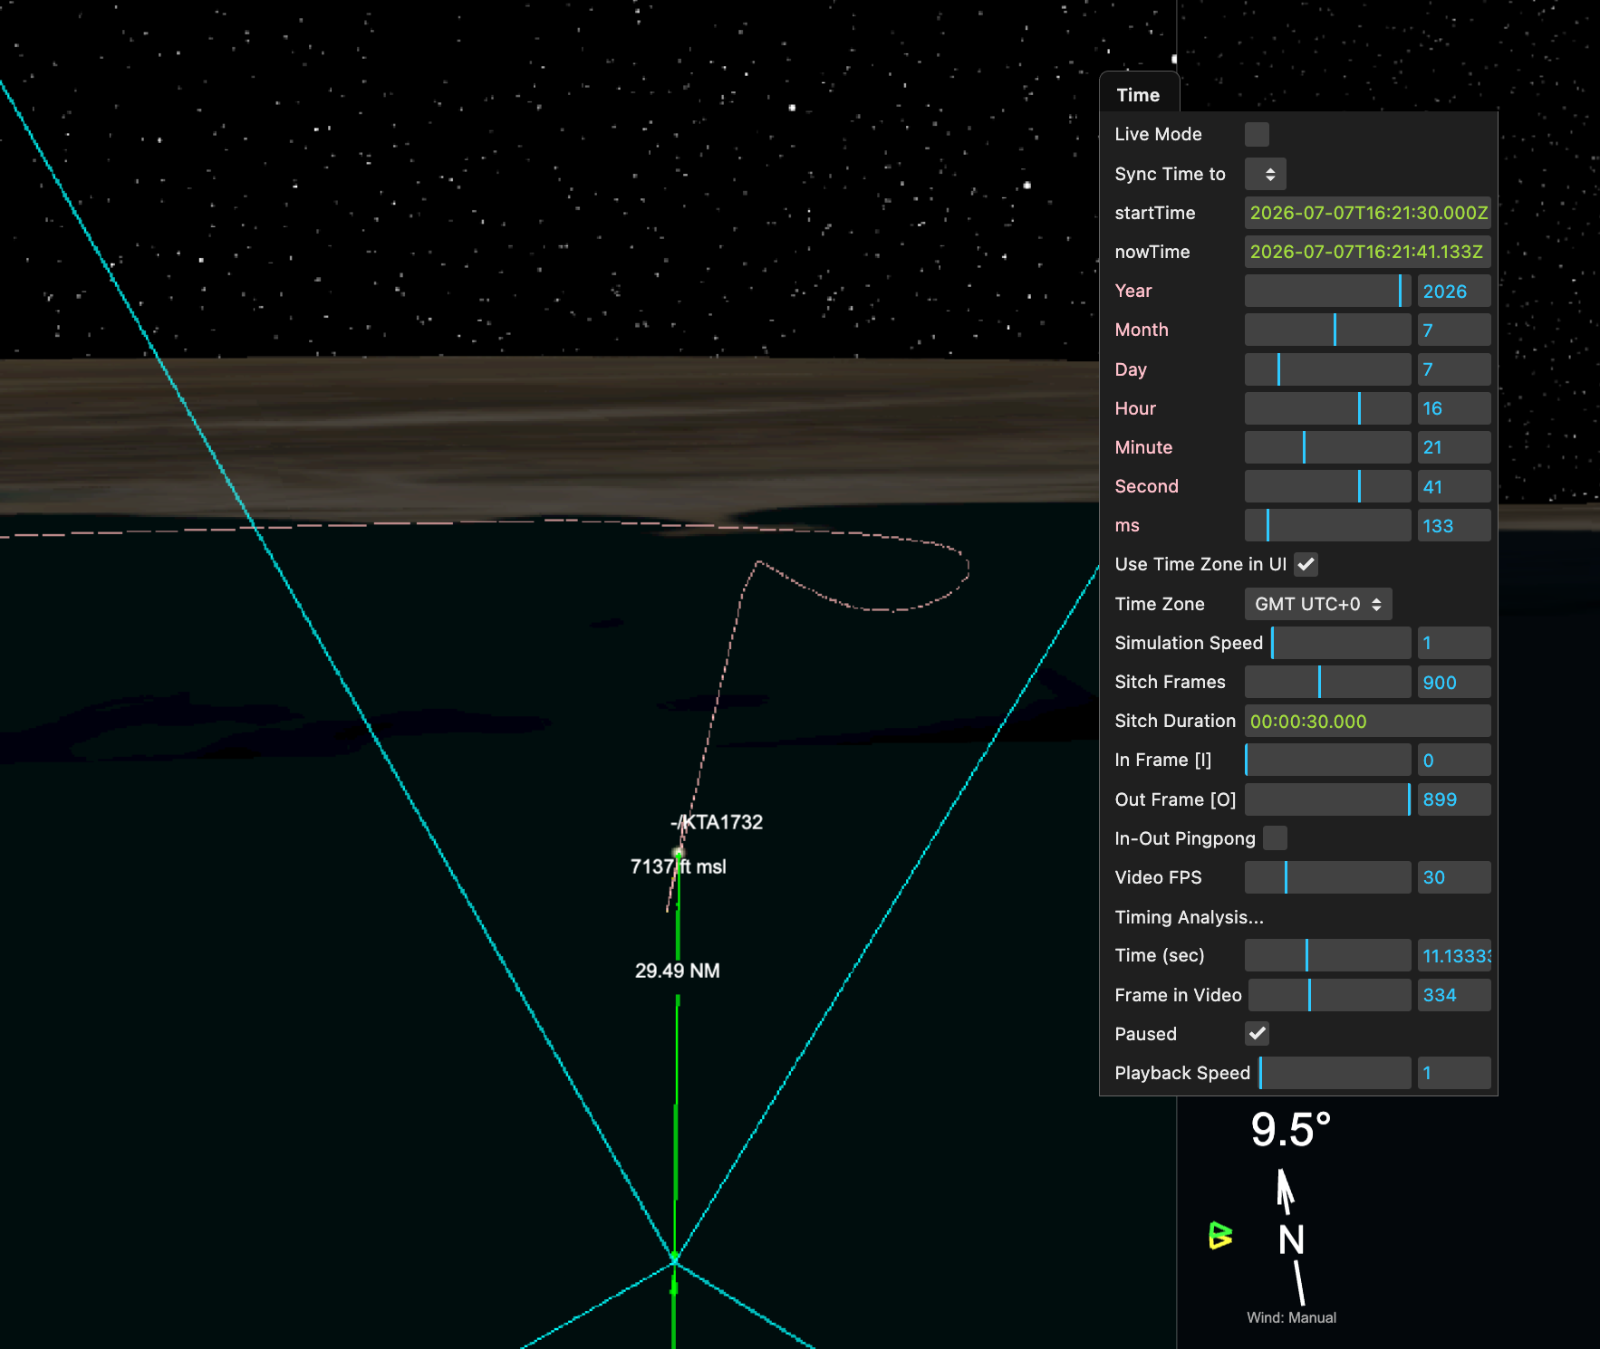Adjust the ms slider
The height and width of the screenshot is (1349, 1600).
pyautogui.click(x=1328, y=525)
